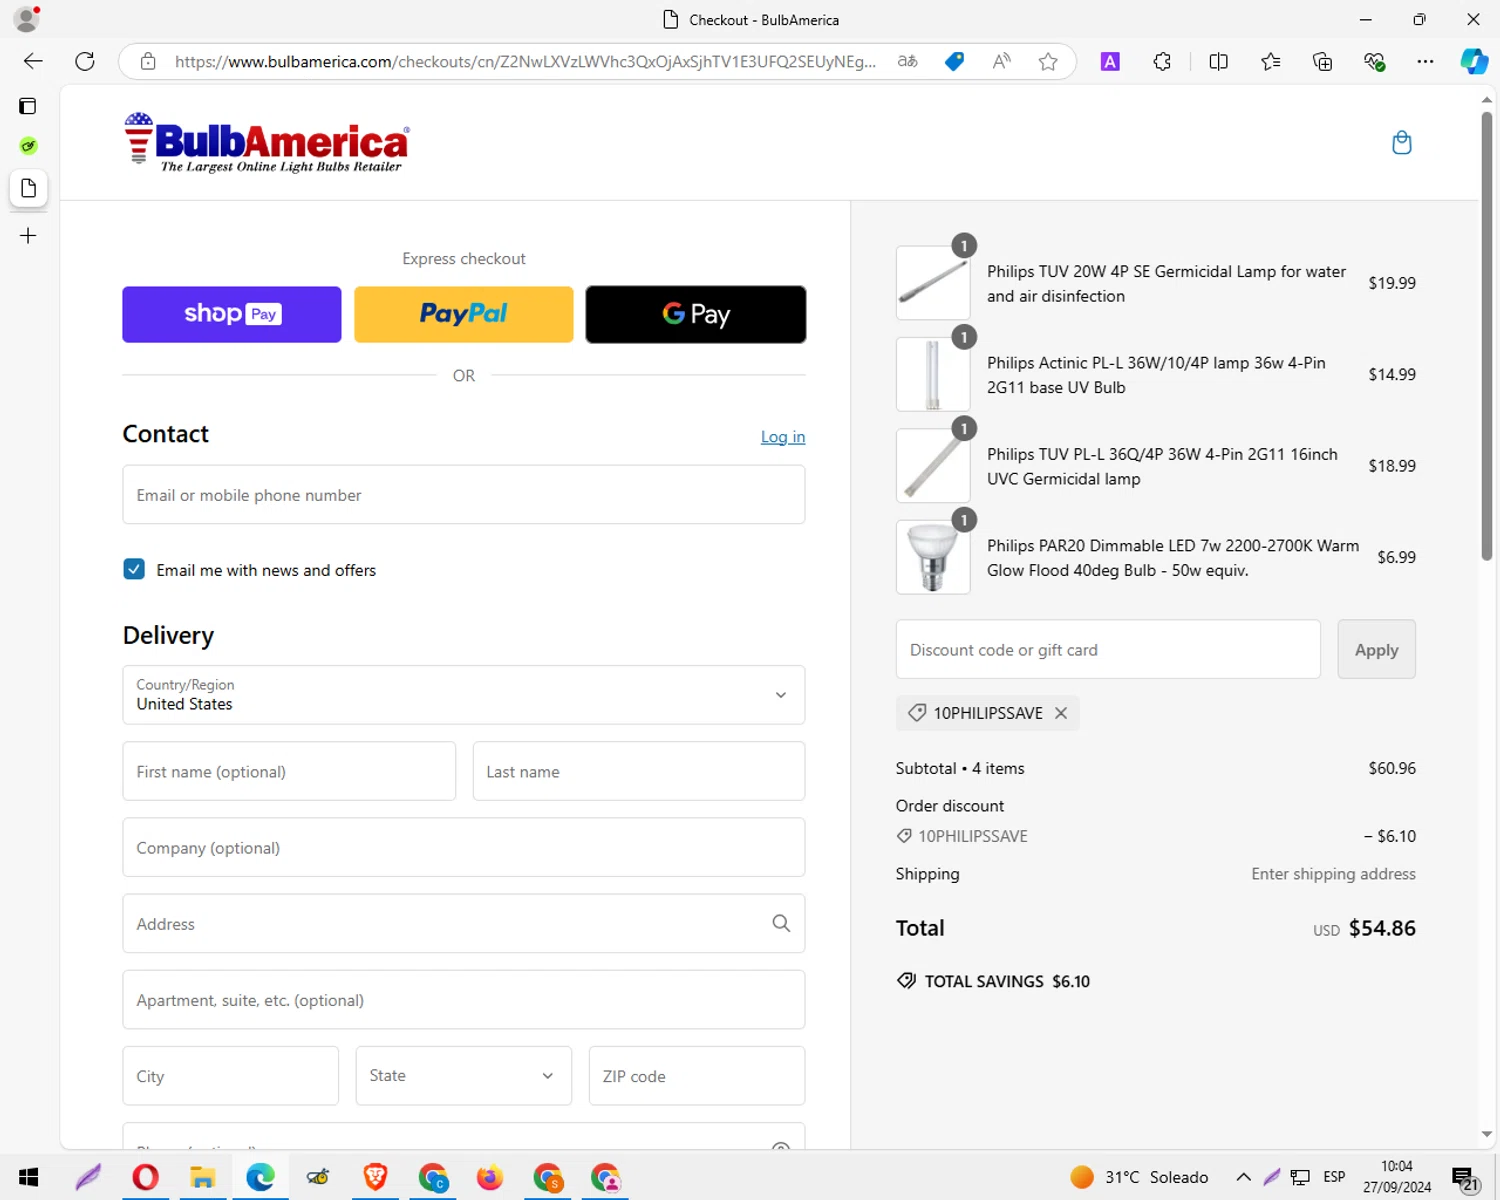Open the weather widget showing 31°C Soleado
Viewport: 1500px width, 1200px height.
(x=1139, y=1177)
